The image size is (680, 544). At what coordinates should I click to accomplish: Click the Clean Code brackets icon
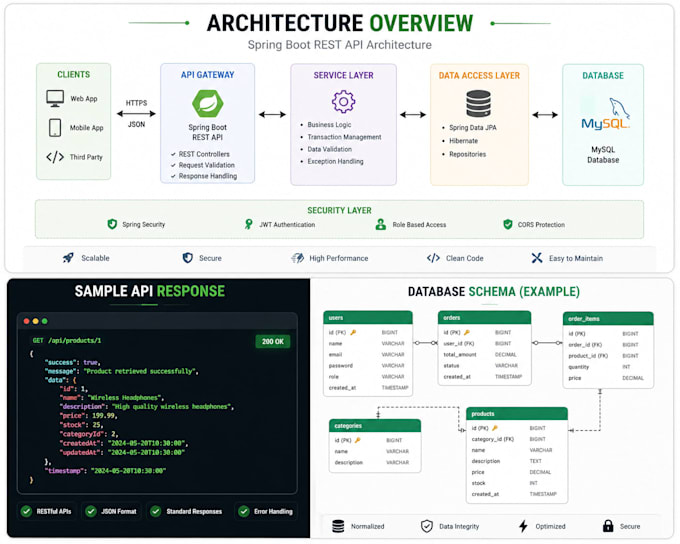pos(433,258)
